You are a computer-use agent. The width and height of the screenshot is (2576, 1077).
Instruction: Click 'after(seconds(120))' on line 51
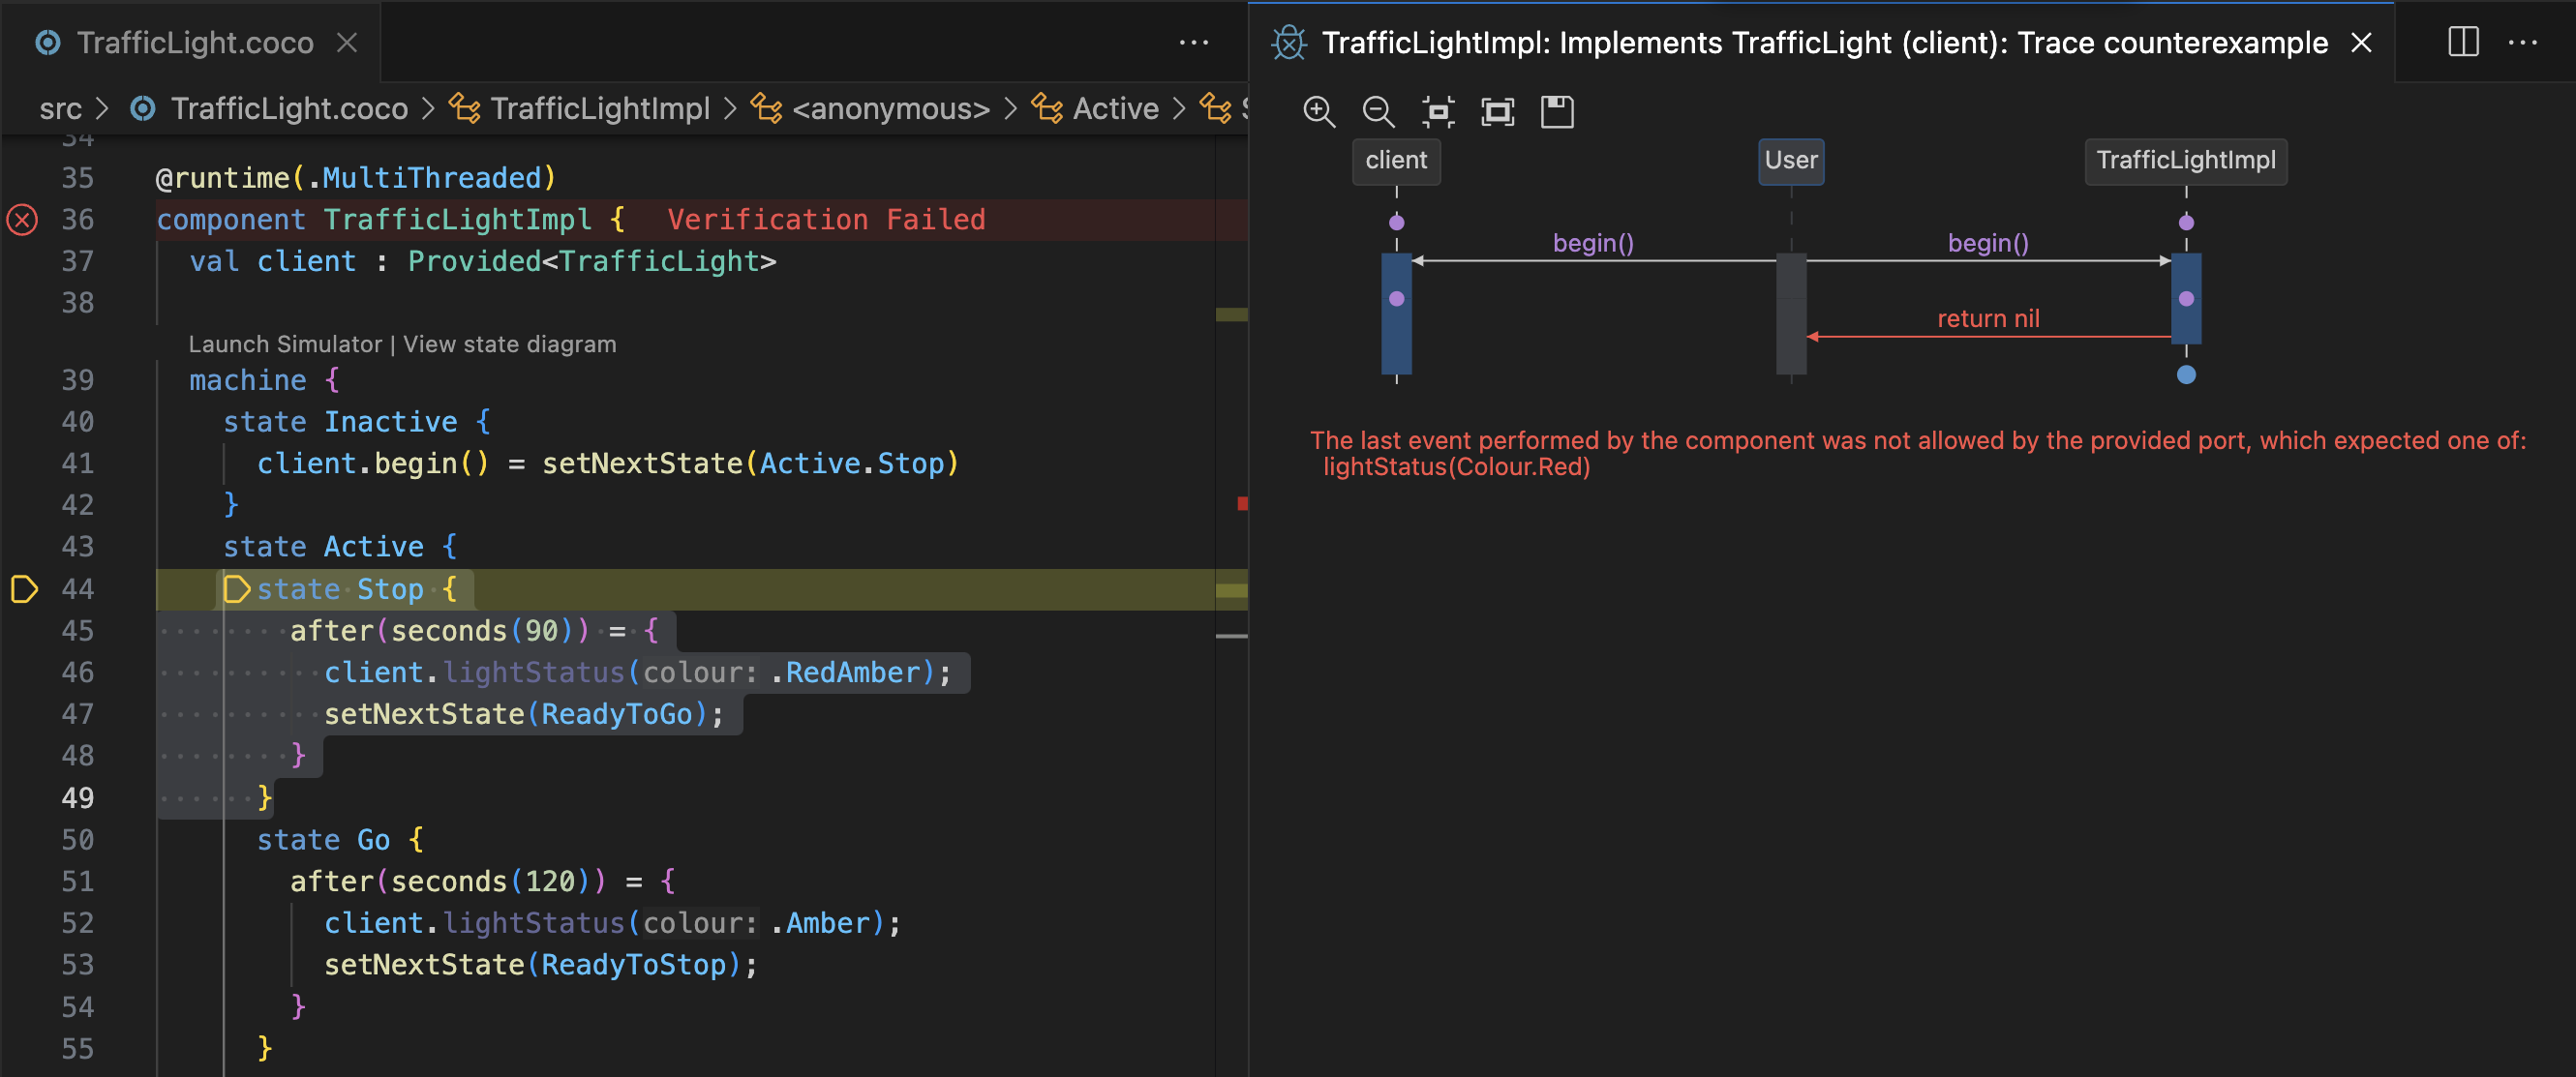[x=448, y=882]
